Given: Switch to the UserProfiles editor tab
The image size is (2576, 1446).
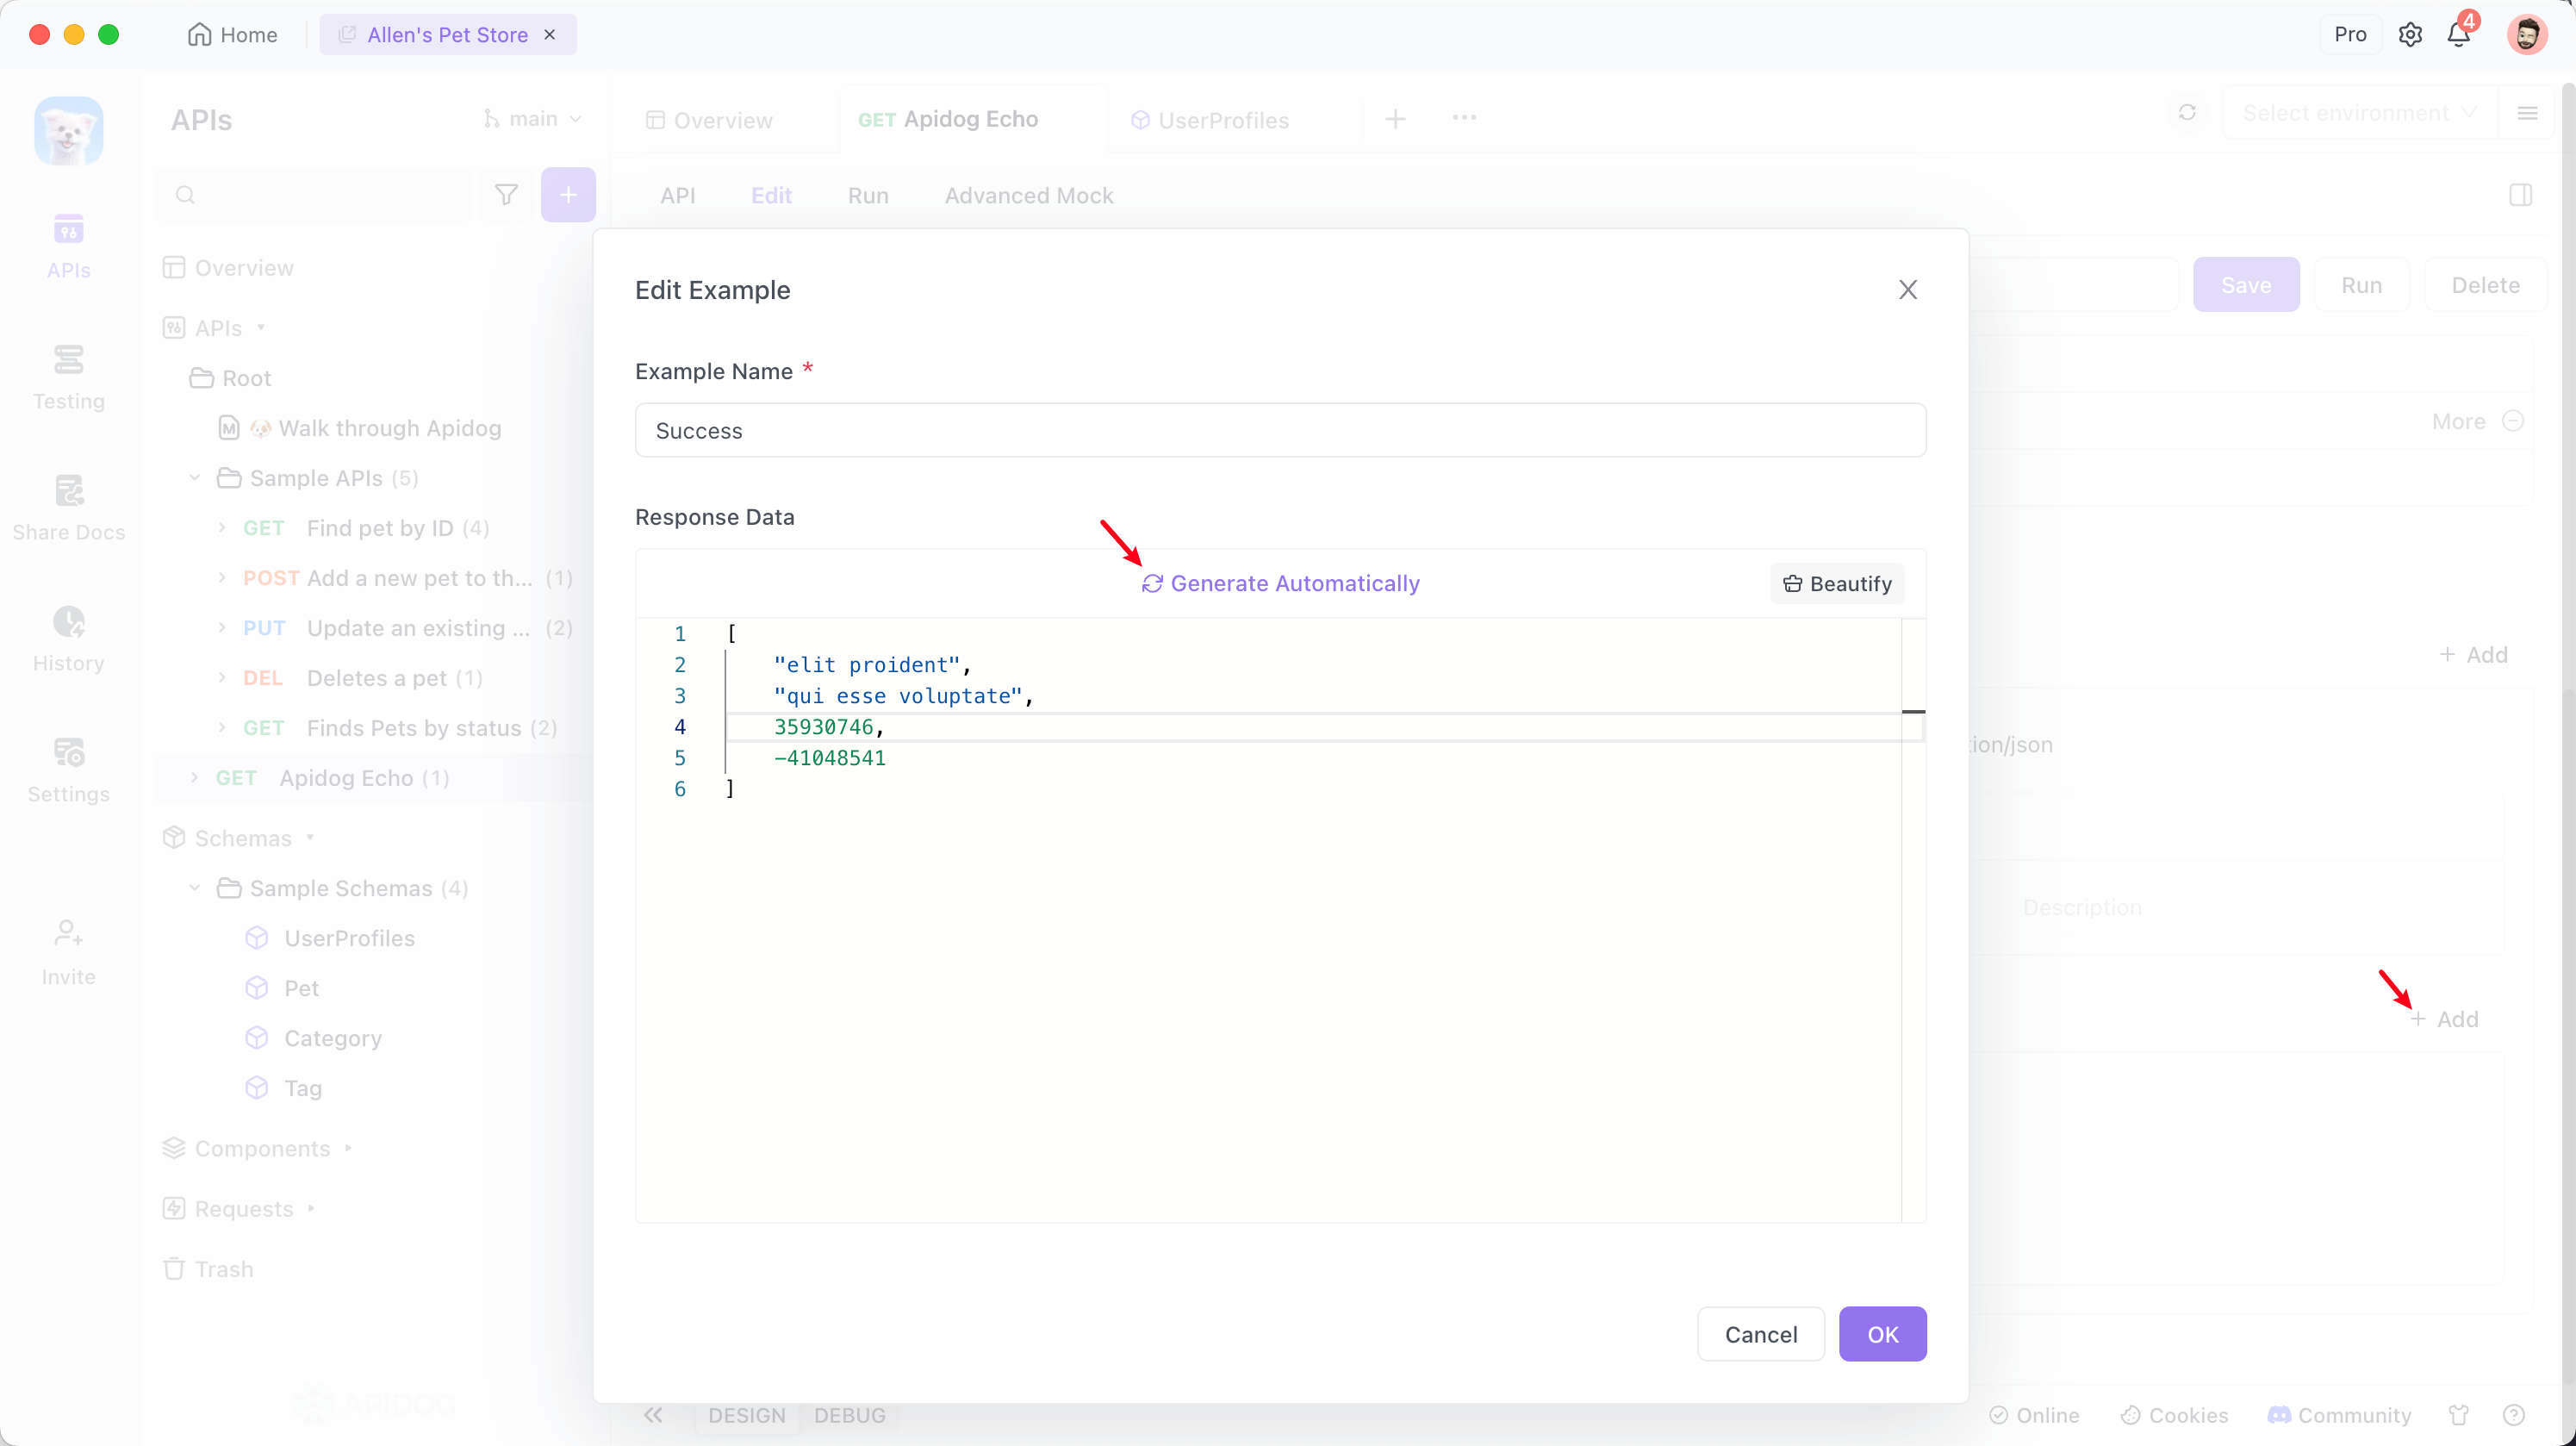Looking at the screenshot, I should [x=1210, y=120].
